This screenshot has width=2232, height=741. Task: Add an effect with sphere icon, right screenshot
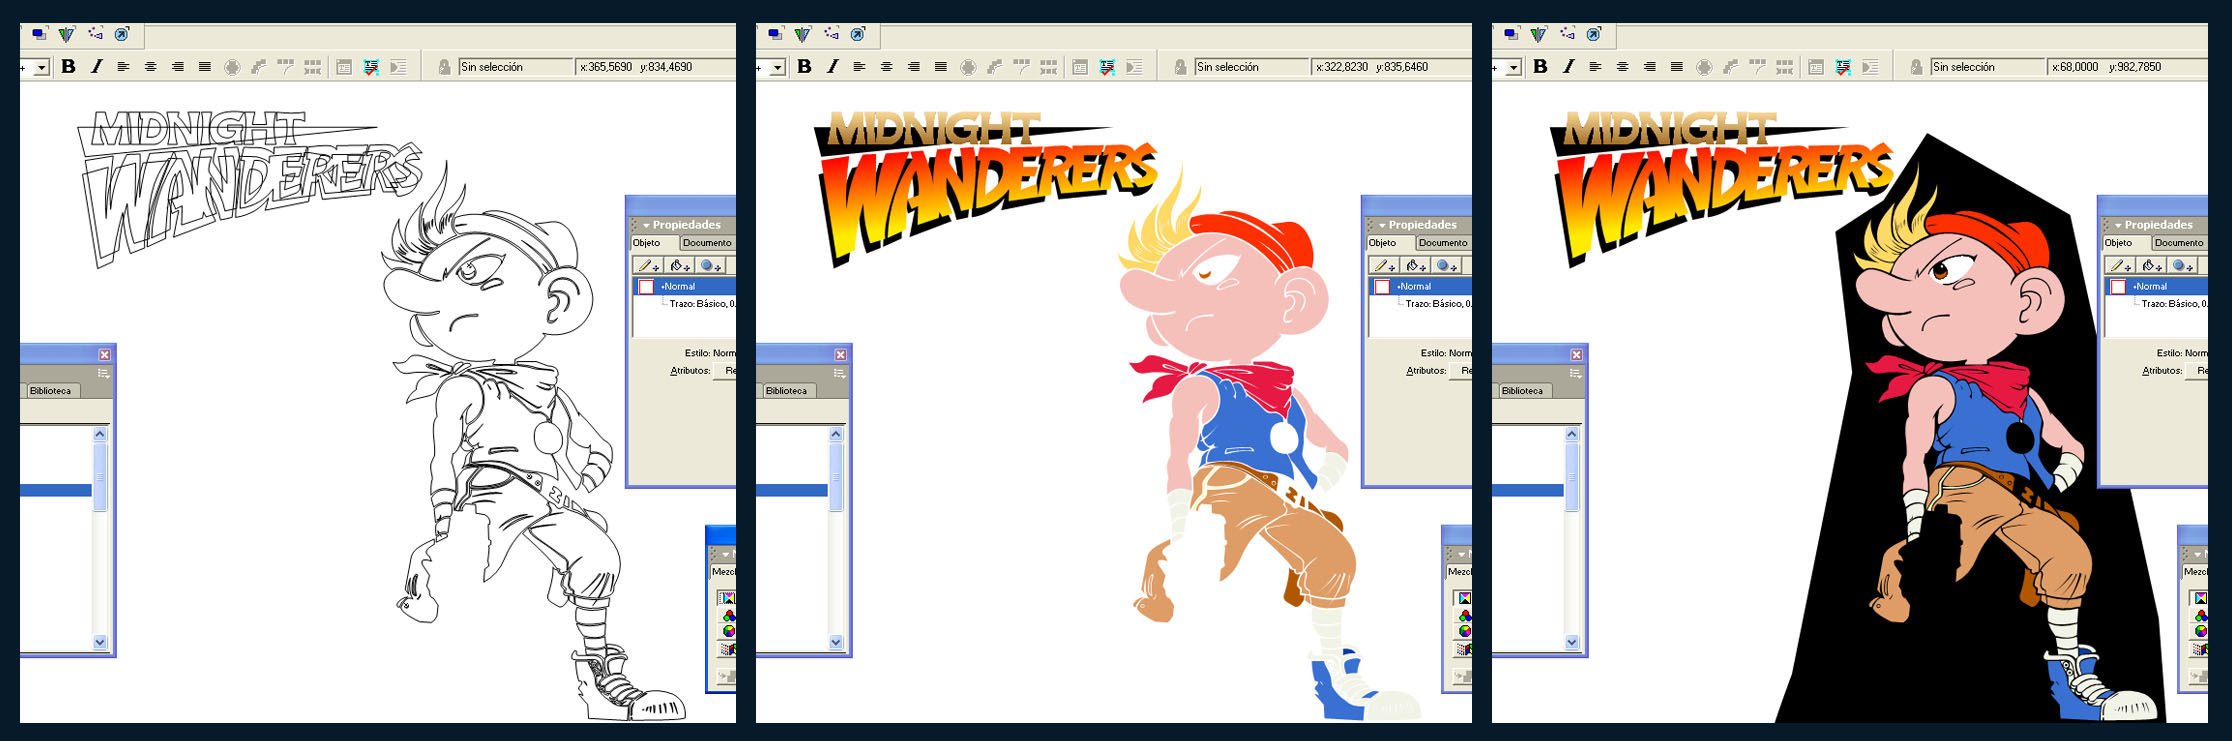click(2184, 265)
